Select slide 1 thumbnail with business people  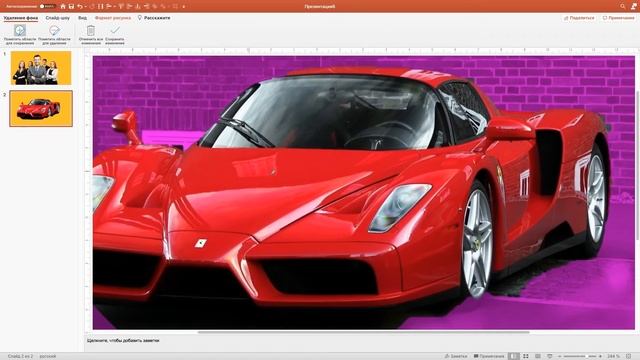pyautogui.click(x=41, y=68)
